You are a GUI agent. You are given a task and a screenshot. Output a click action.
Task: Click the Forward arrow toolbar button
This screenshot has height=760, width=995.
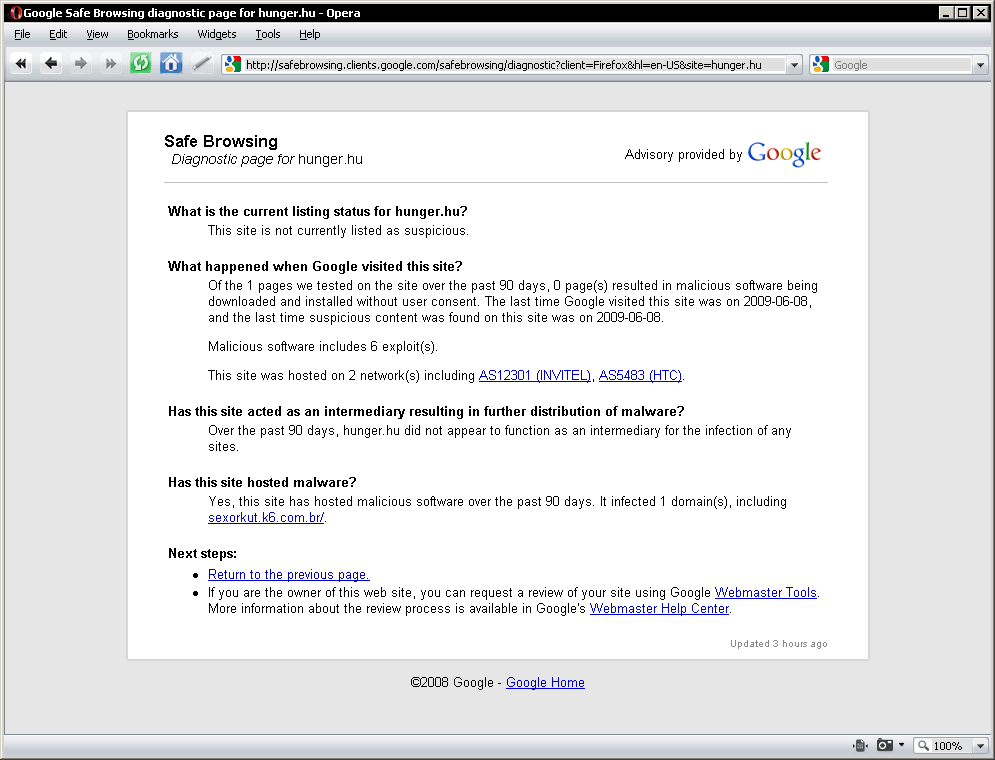tap(81, 63)
